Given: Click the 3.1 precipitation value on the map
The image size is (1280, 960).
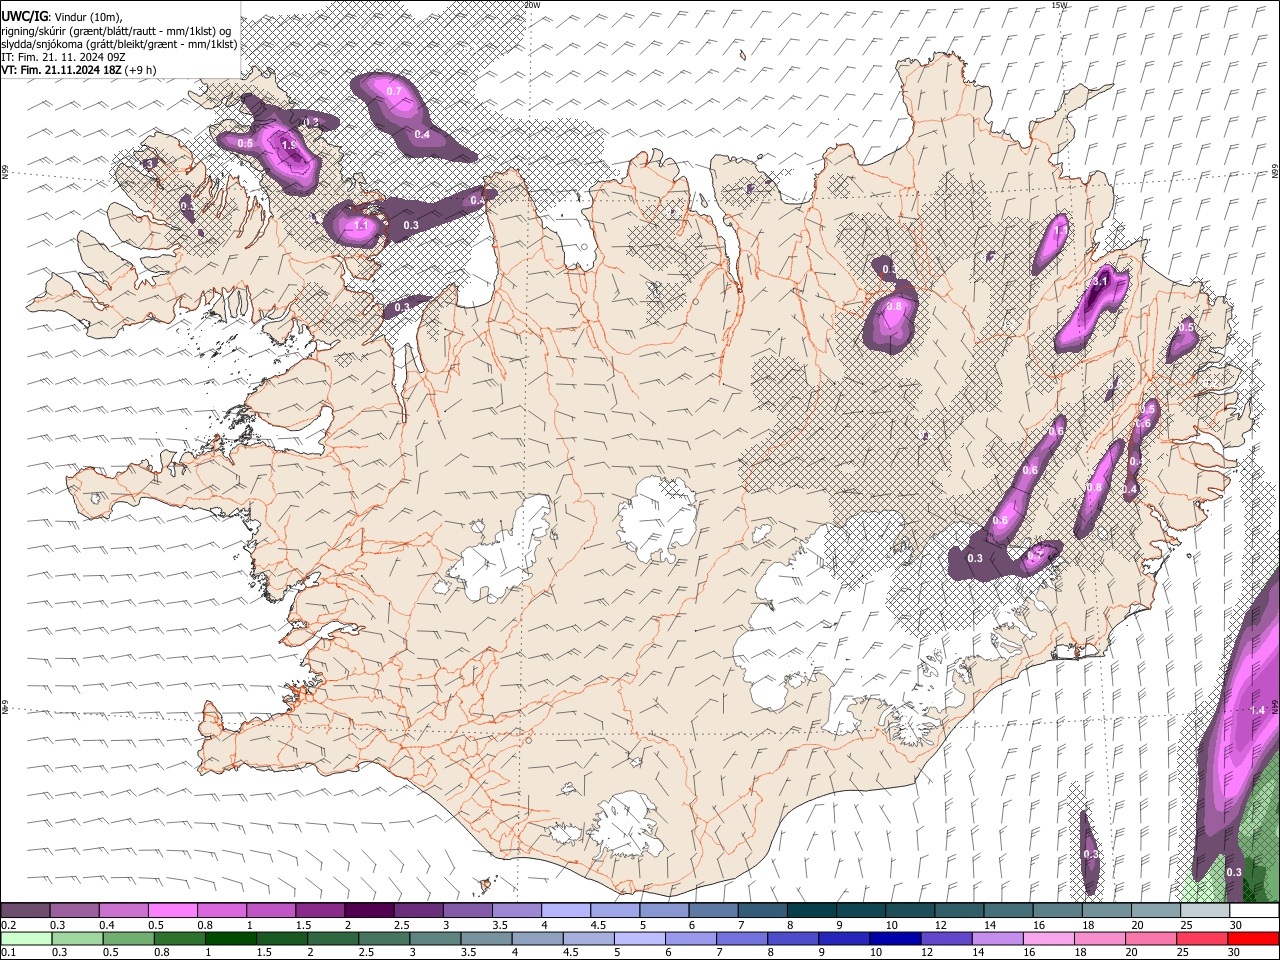Looking at the screenshot, I should click(1099, 281).
